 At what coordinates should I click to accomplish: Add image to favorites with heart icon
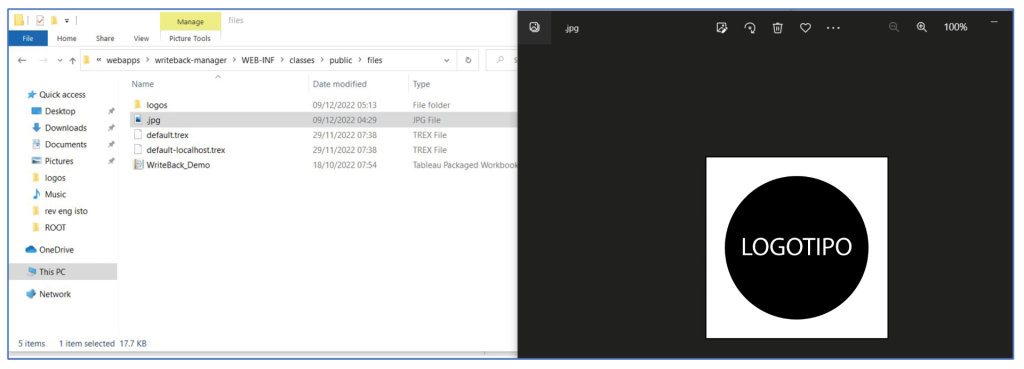click(805, 27)
